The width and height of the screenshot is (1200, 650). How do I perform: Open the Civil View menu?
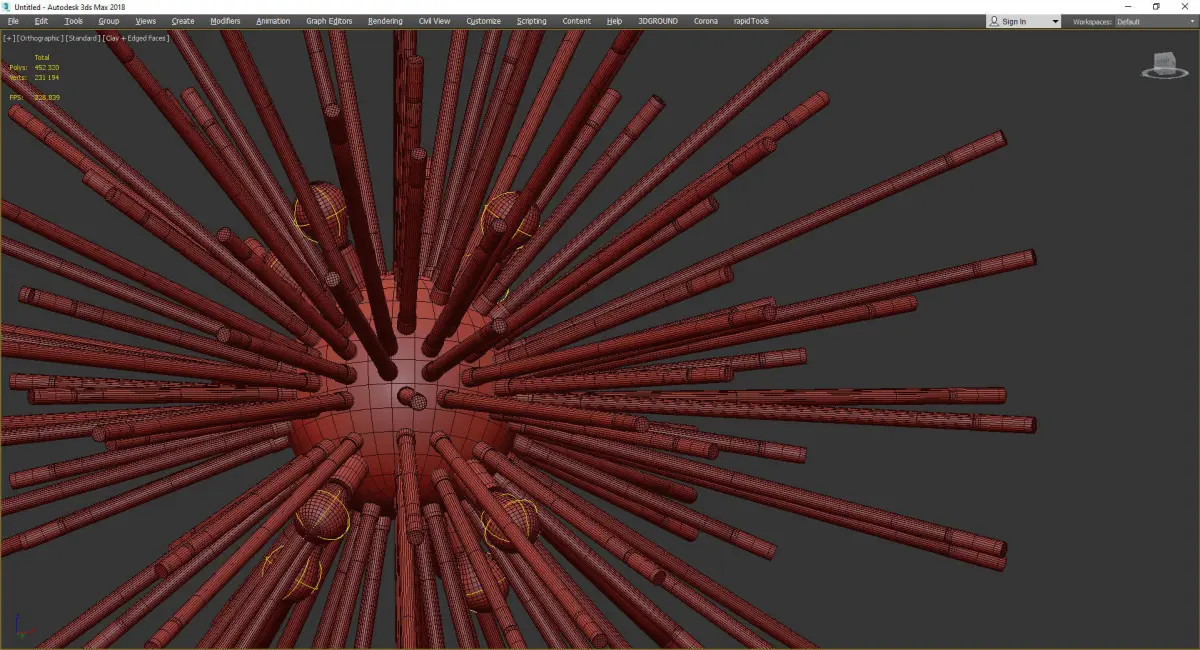[x=434, y=21]
